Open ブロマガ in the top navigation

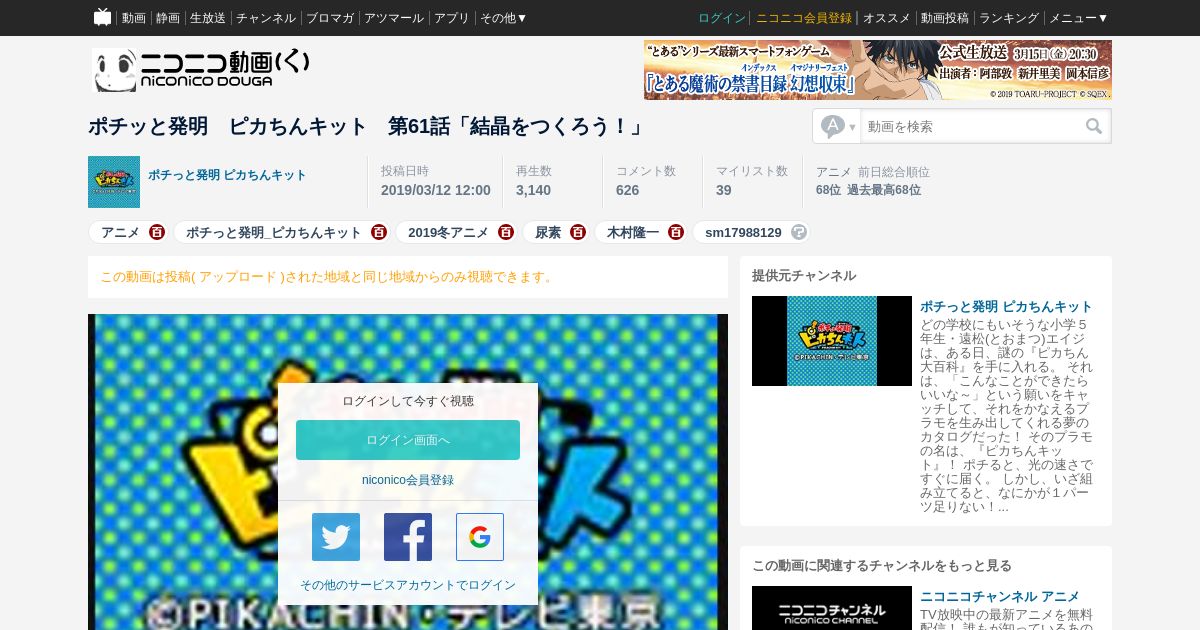coord(330,18)
